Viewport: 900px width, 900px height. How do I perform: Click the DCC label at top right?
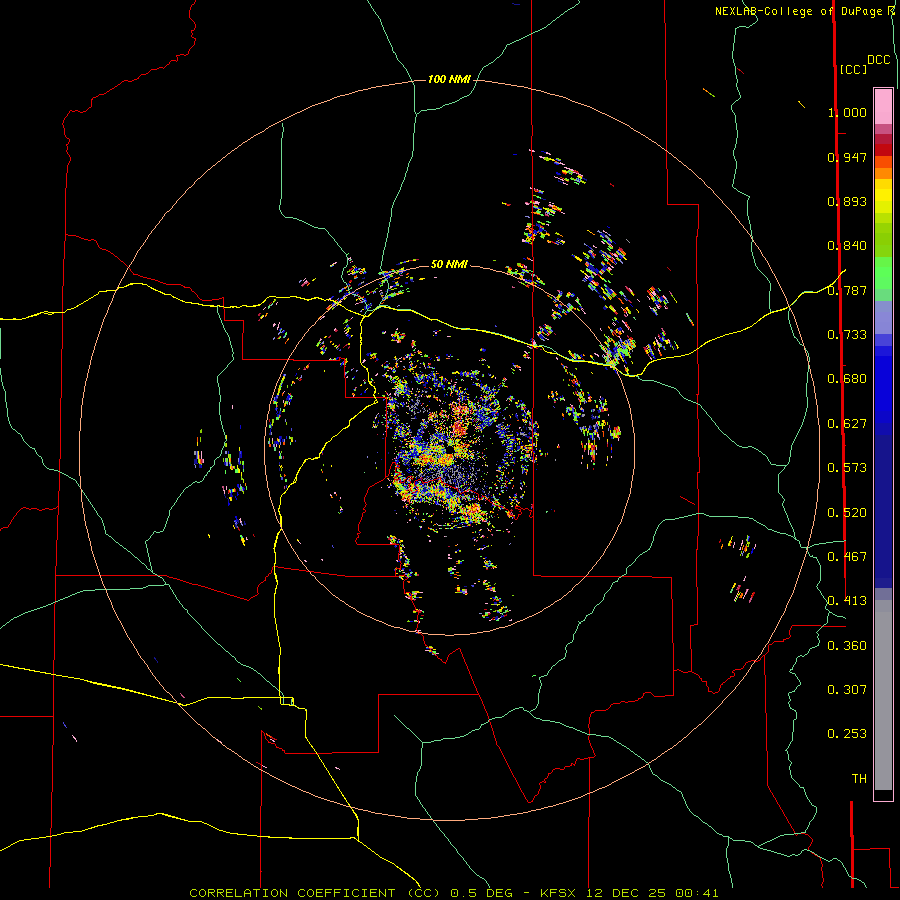click(879, 59)
